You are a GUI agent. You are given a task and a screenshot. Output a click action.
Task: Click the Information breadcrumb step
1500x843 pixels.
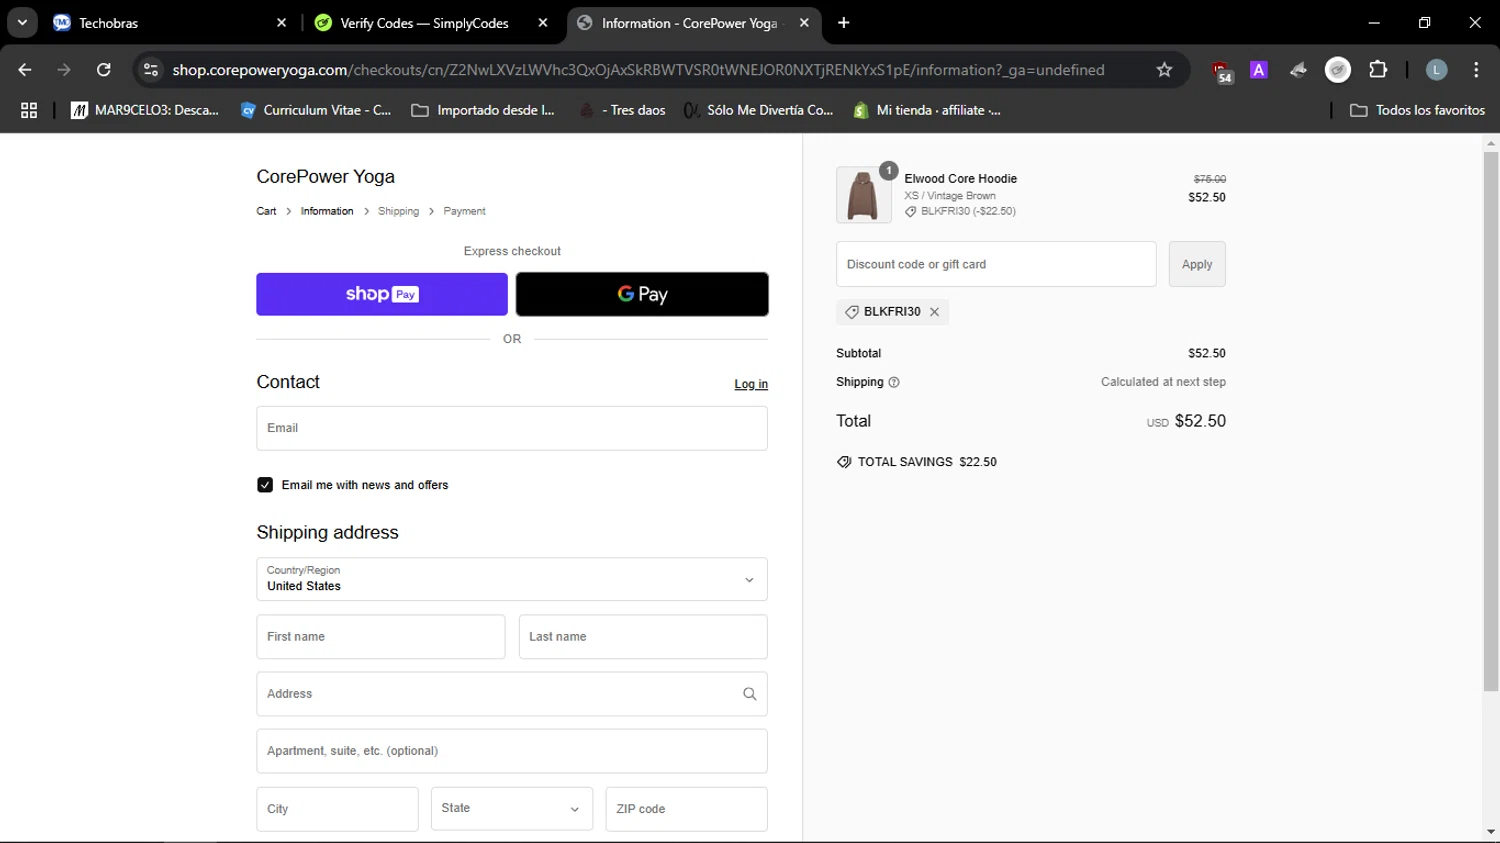[327, 211]
